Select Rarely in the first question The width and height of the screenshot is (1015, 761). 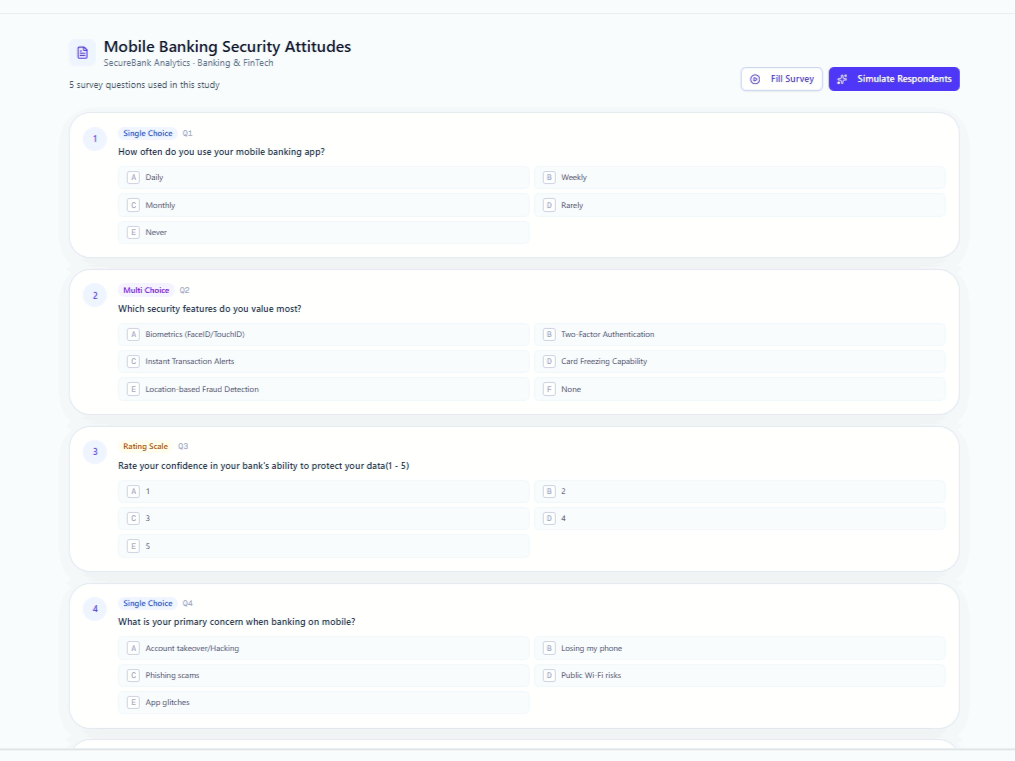coord(739,205)
